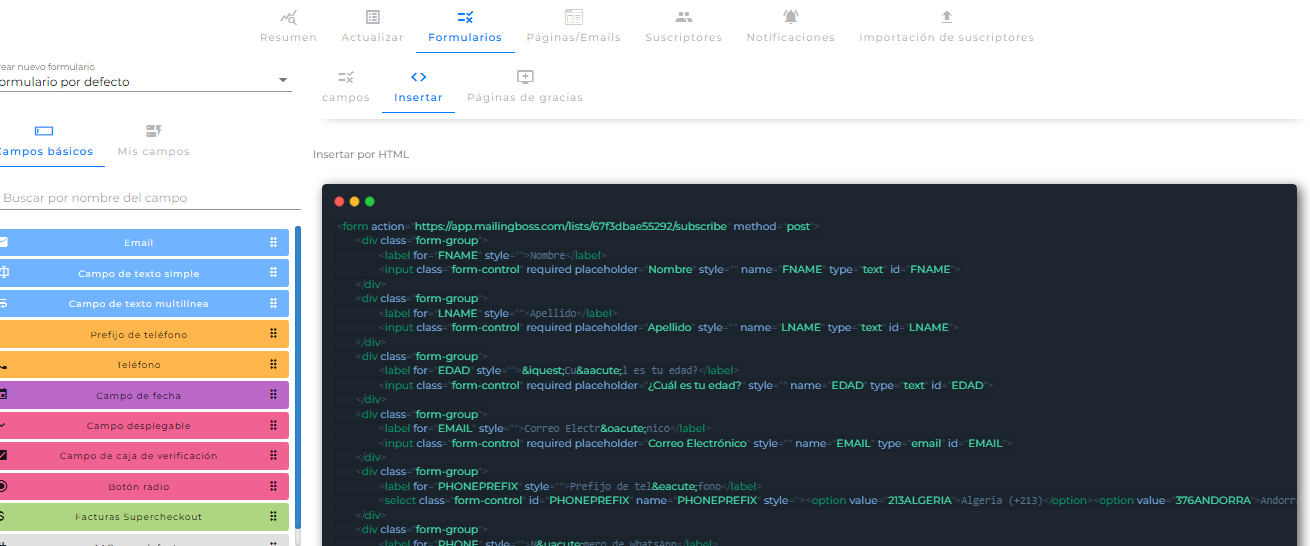Open the Páginas/Emails icon
1310x546 pixels.
point(574,17)
